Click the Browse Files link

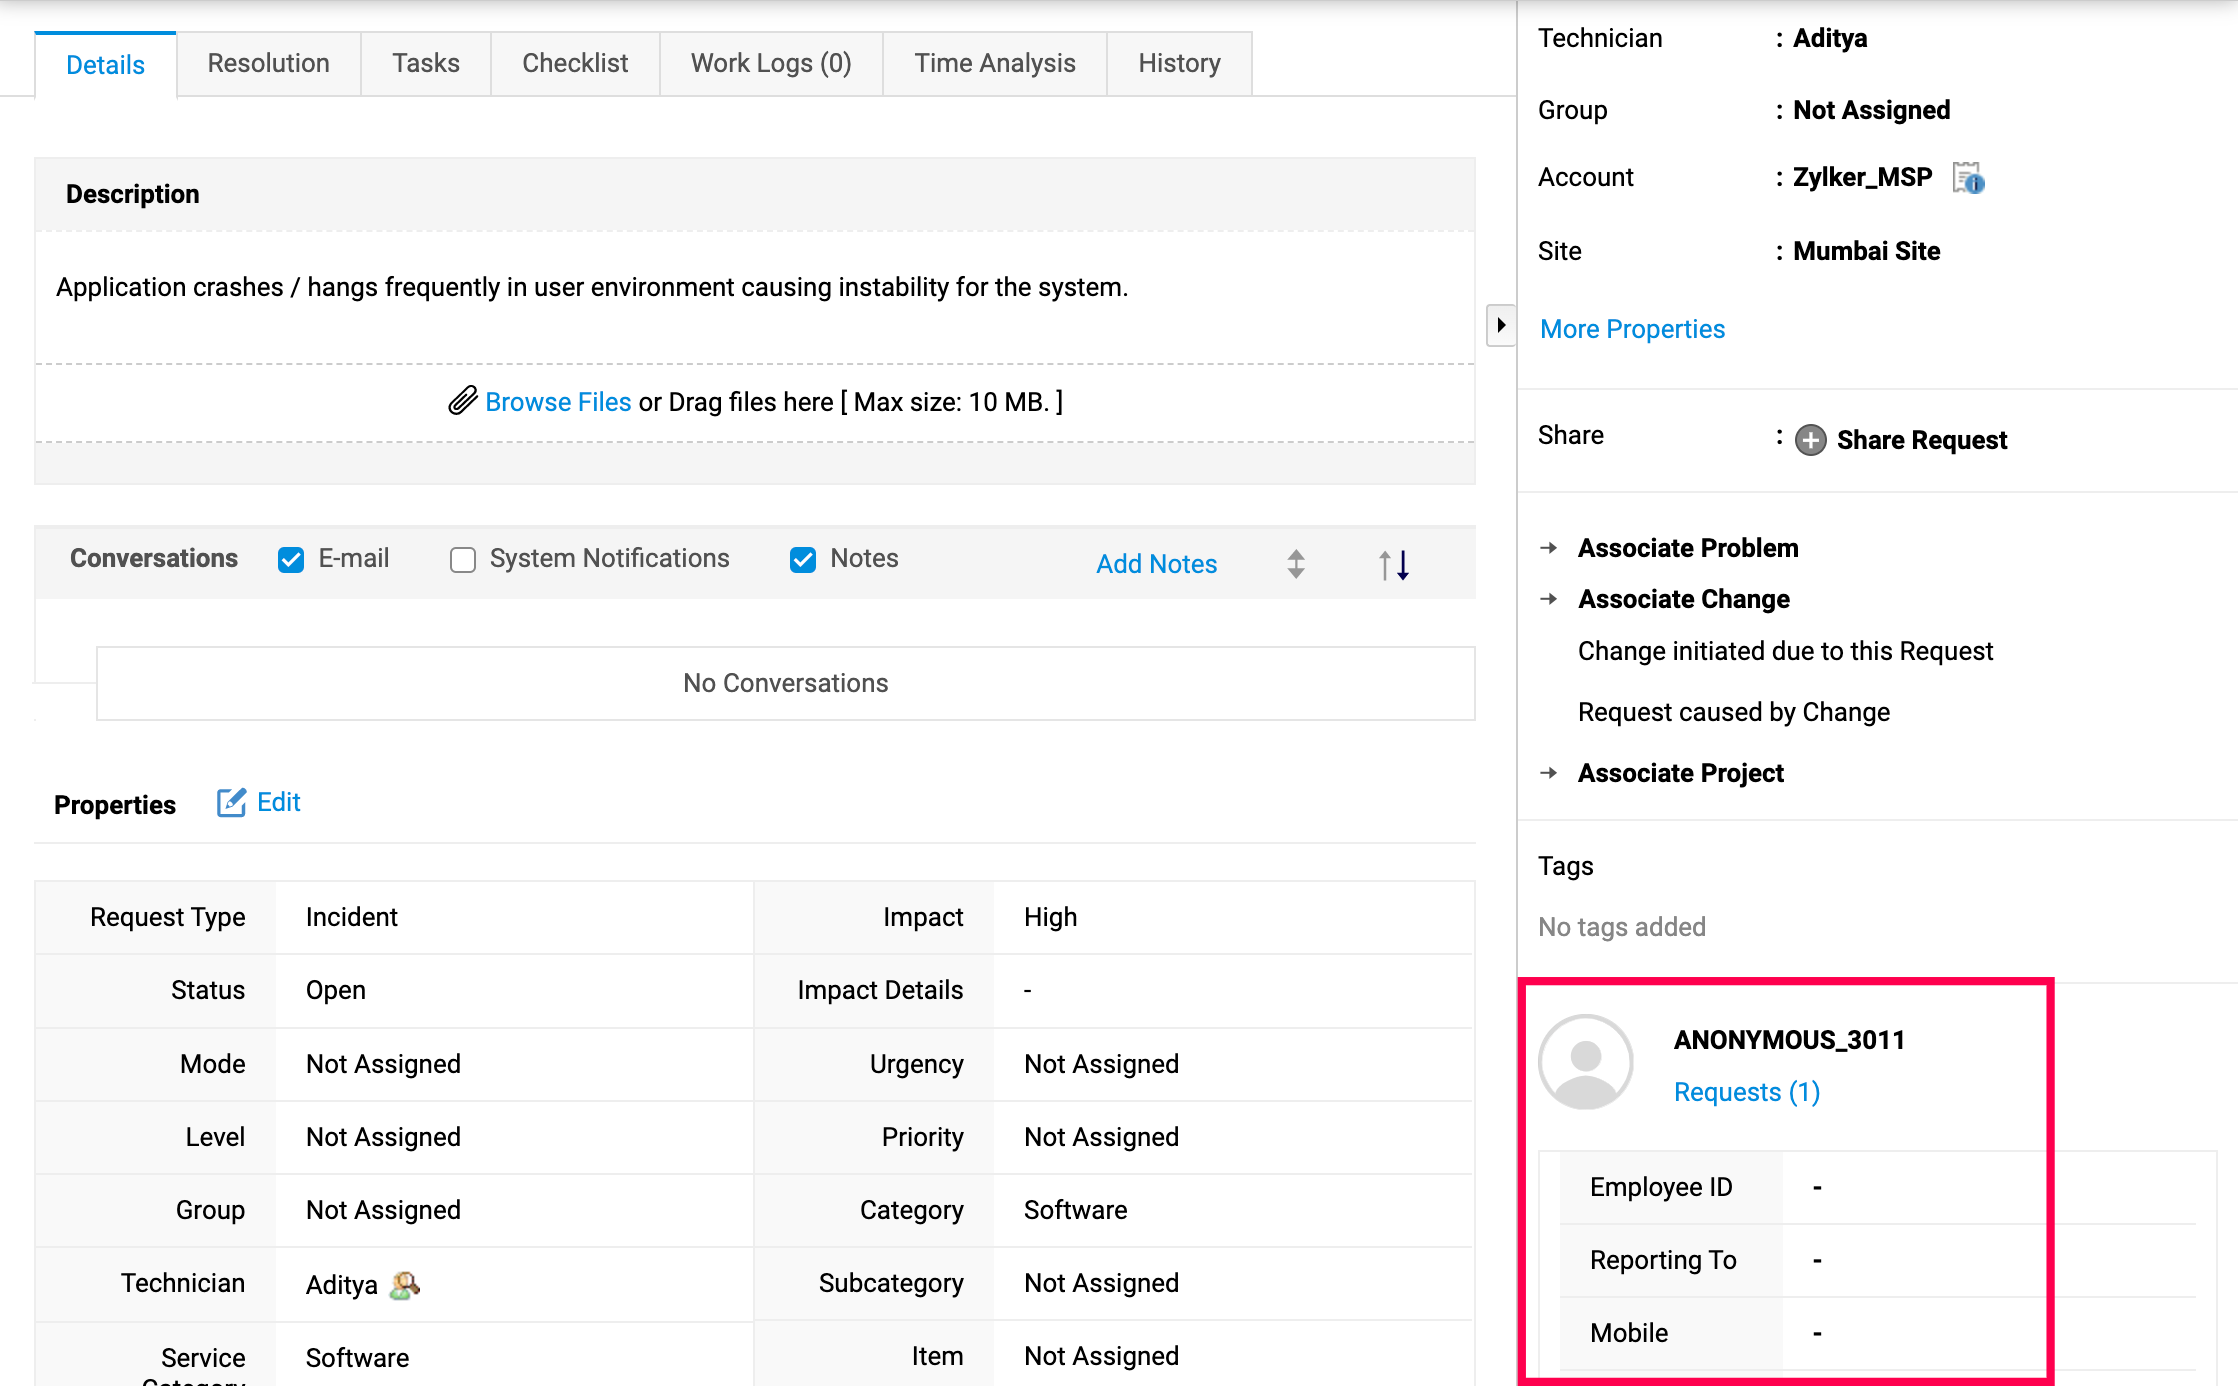click(x=558, y=402)
